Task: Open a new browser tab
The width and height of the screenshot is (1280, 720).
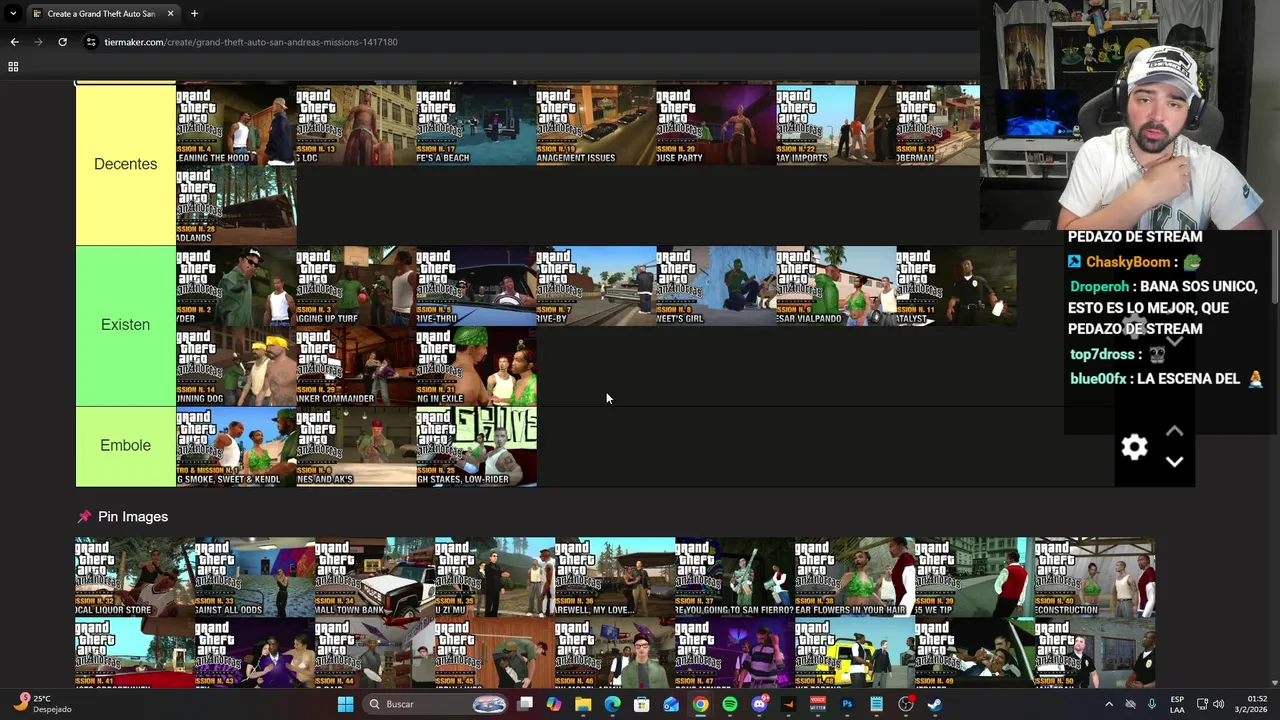Action: pyautogui.click(x=194, y=13)
